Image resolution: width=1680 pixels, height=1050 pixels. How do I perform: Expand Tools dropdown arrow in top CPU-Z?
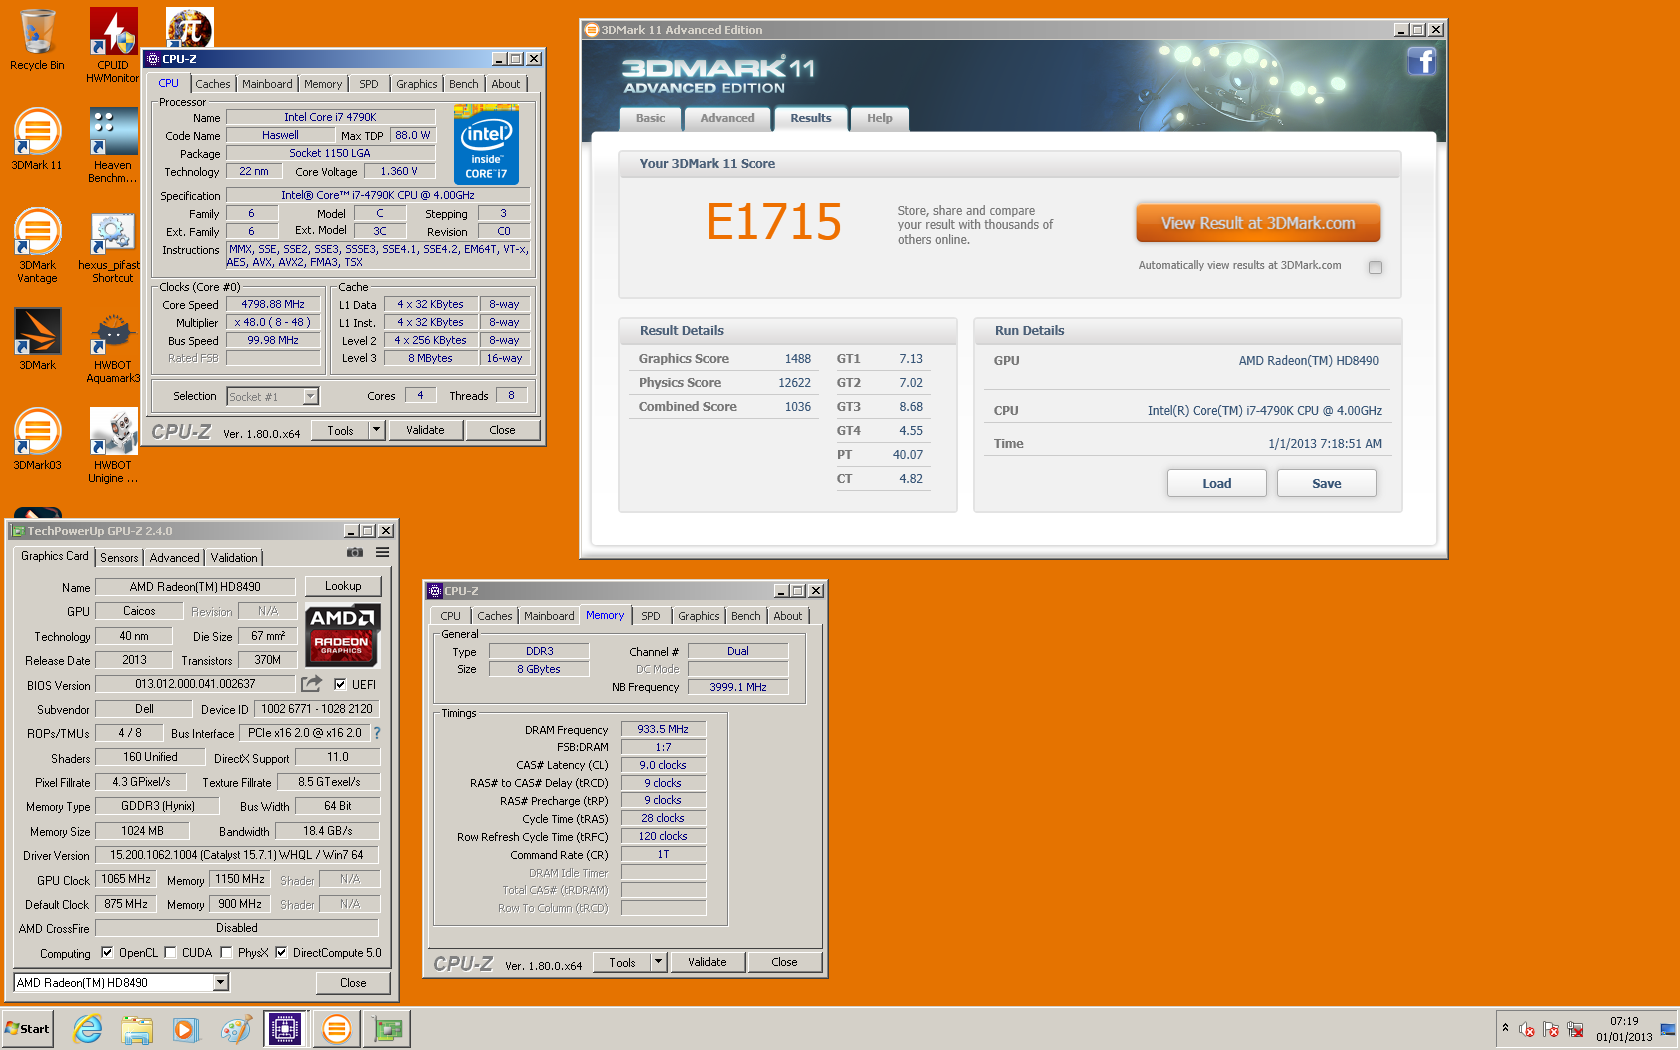(x=376, y=430)
